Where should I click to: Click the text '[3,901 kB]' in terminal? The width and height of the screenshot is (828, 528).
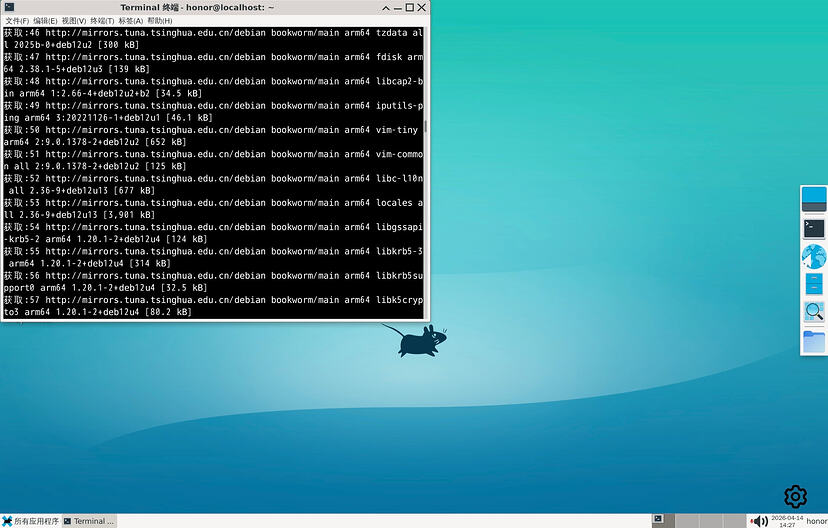pos(129,215)
